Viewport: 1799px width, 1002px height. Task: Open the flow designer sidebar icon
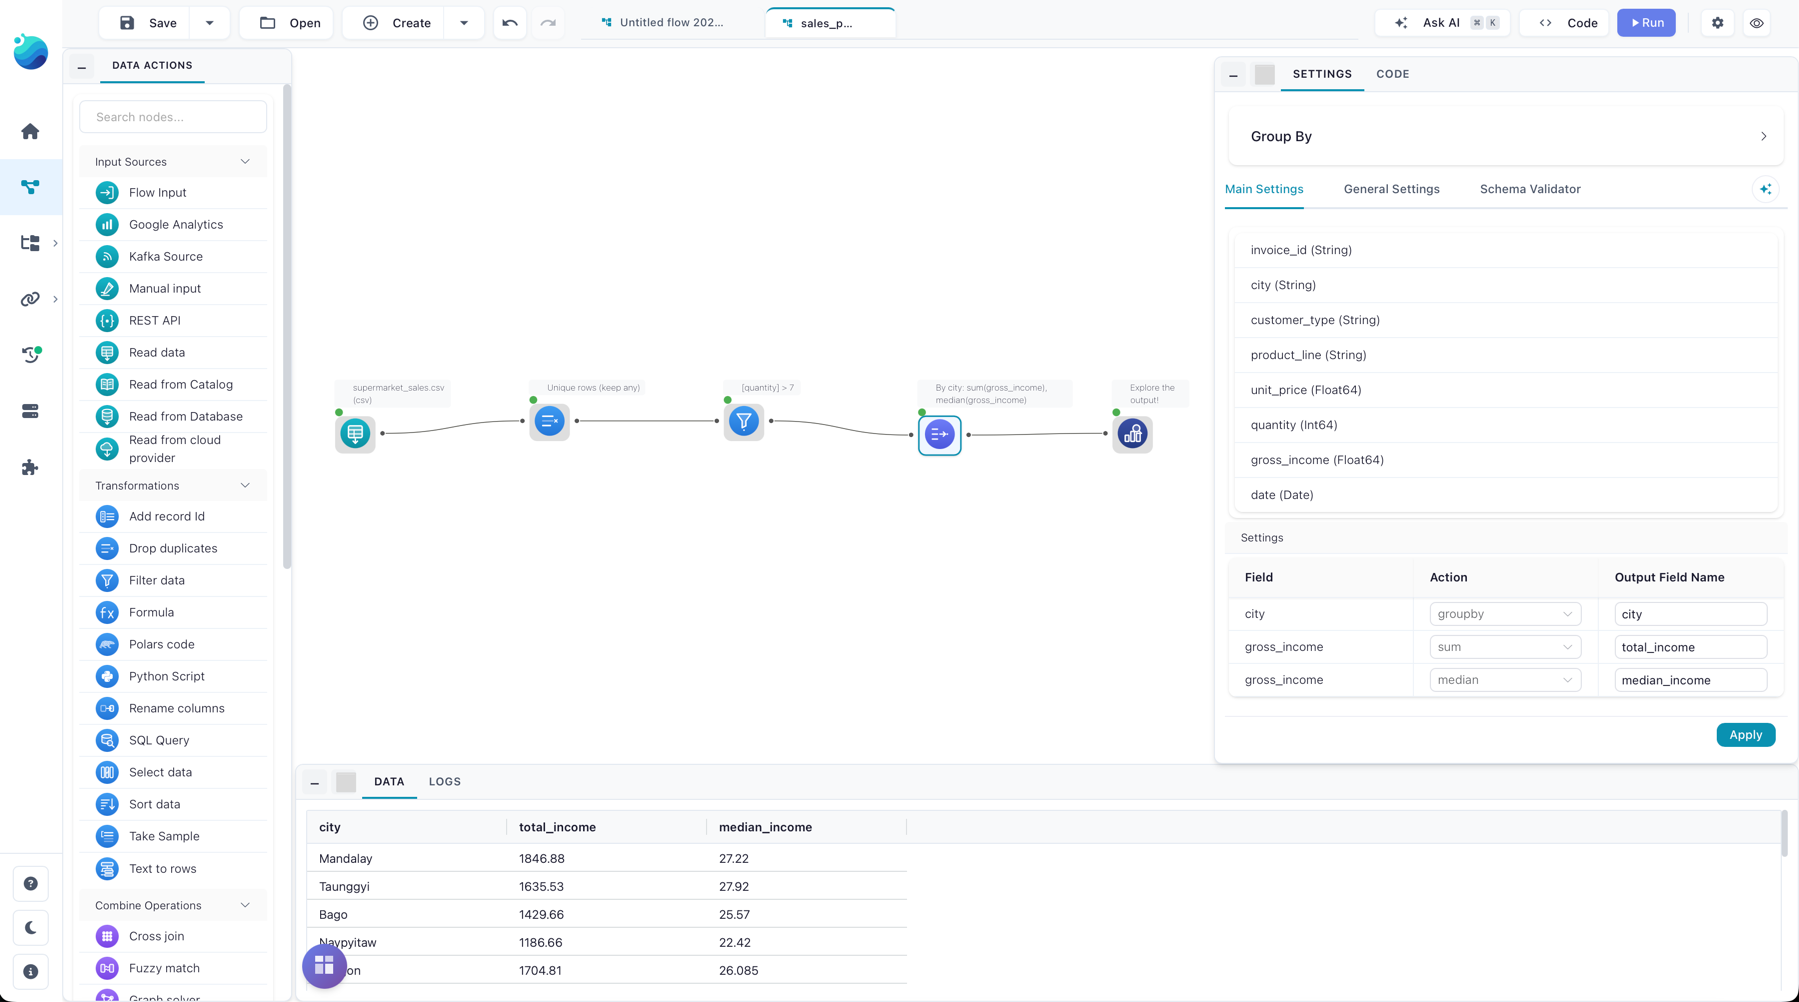[x=30, y=187]
